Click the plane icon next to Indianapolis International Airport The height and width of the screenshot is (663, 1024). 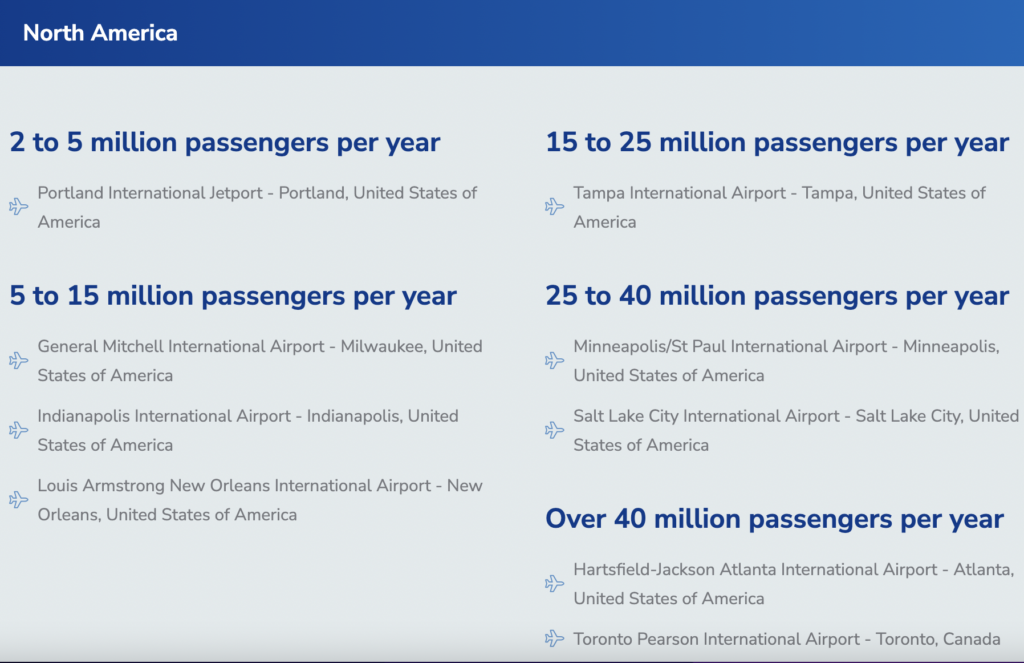[19, 430]
